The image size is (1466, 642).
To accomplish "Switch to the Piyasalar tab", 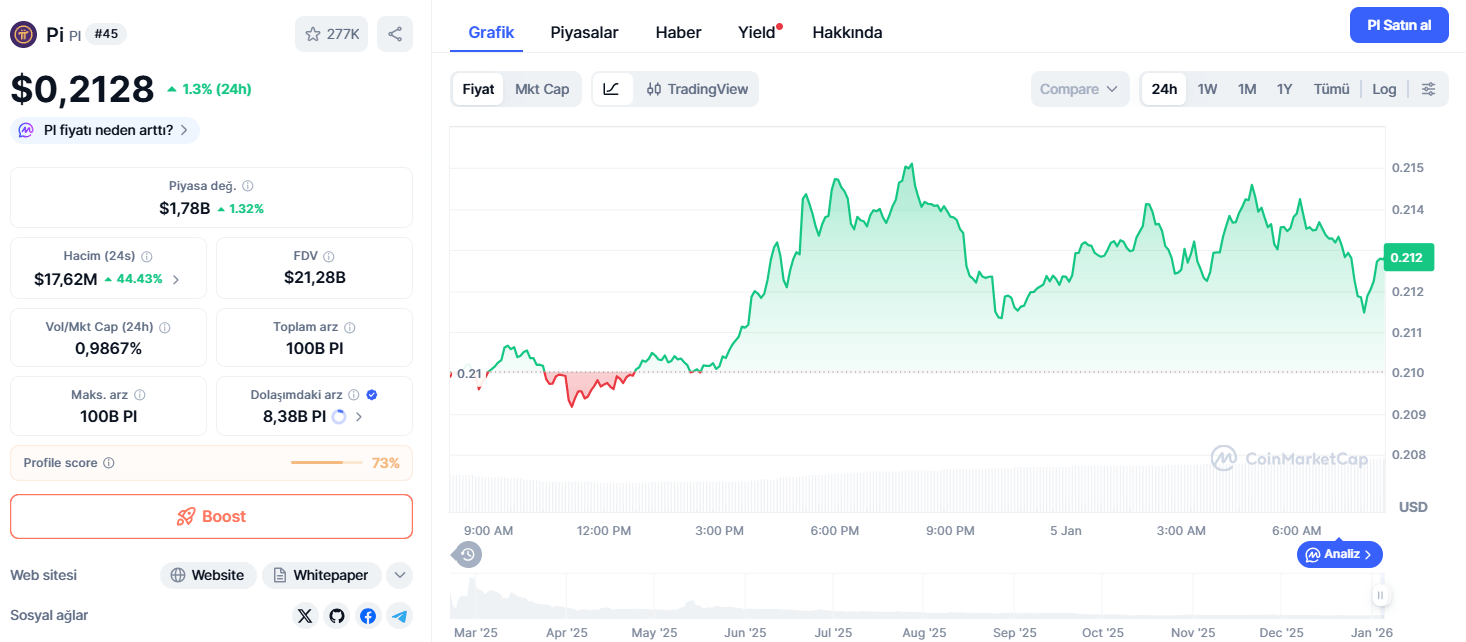I will pos(584,32).
